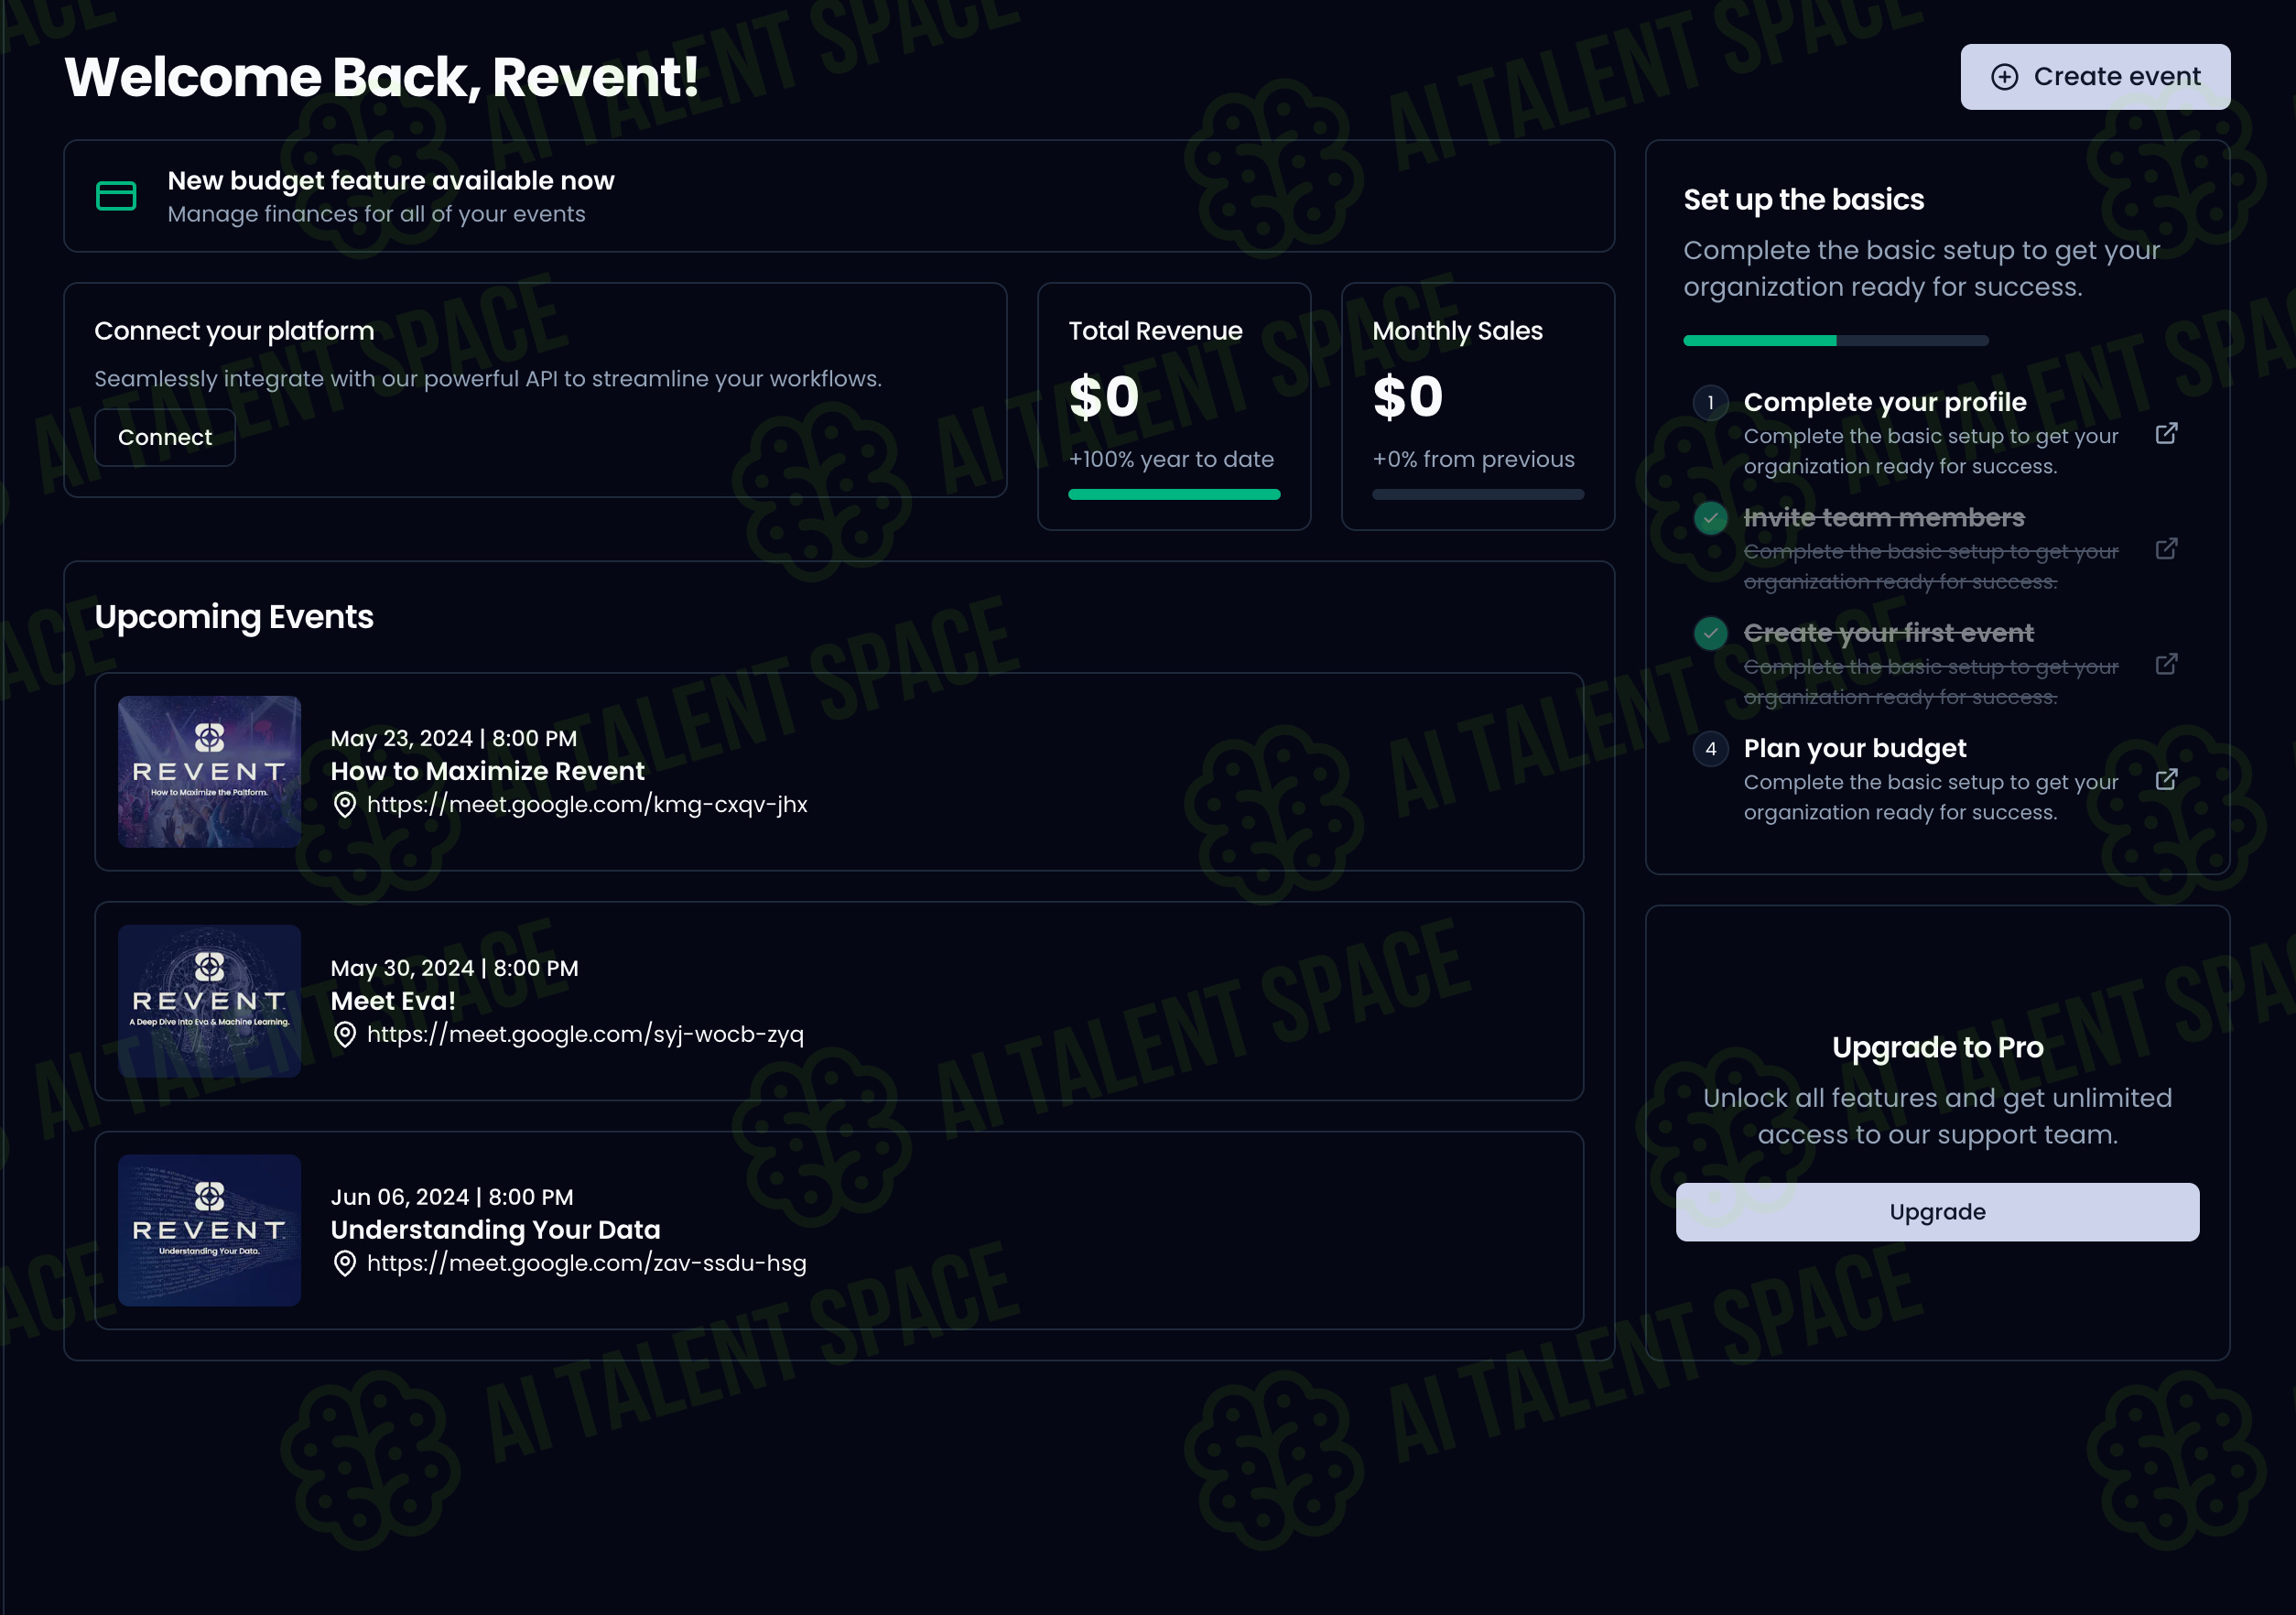Click the Connect your platform heading
The image size is (2296, 1615).
click(x=234, y=331)
